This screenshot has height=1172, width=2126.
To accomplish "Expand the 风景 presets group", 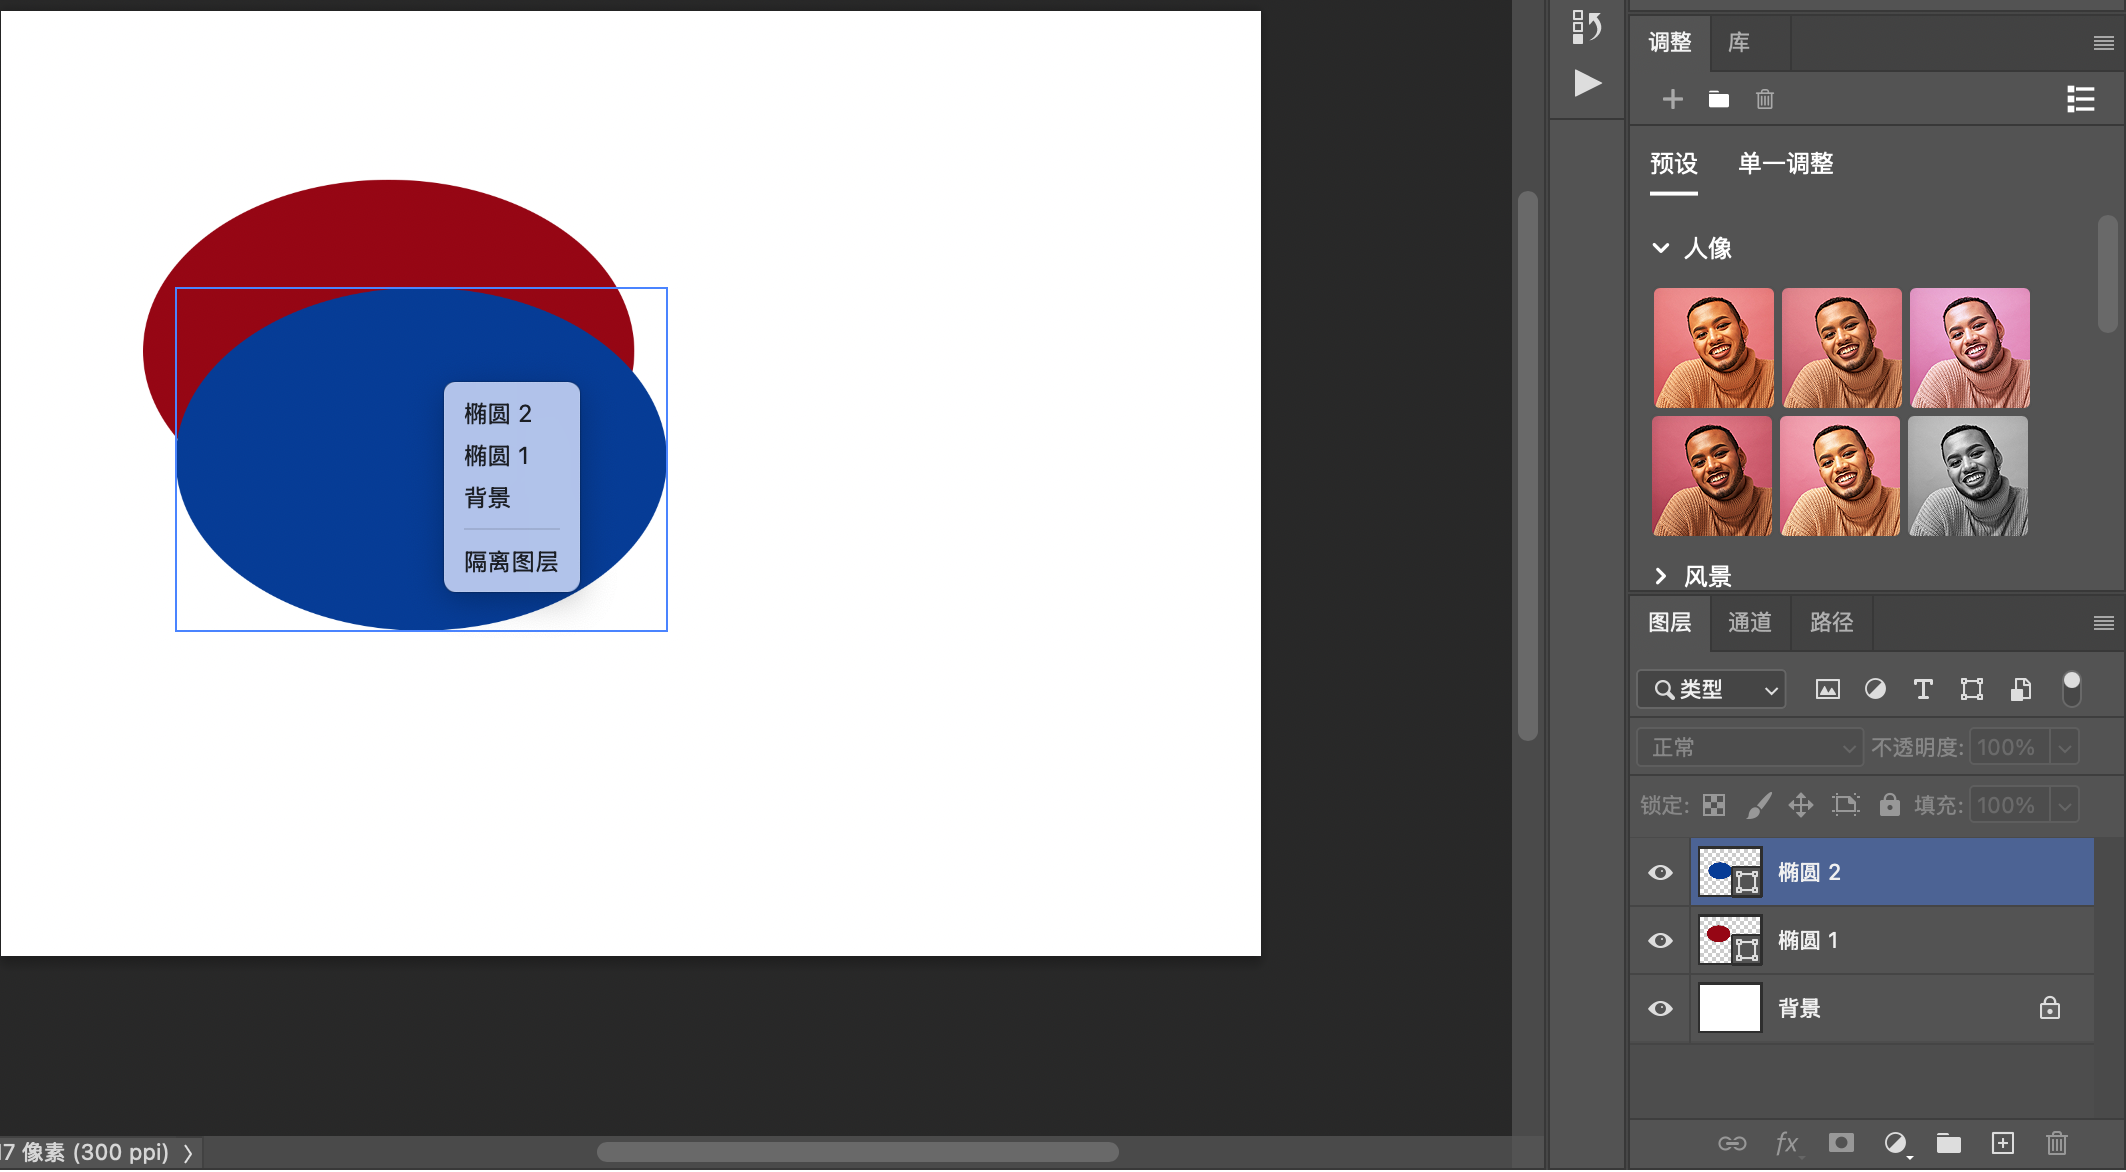I will point(1661,576).
